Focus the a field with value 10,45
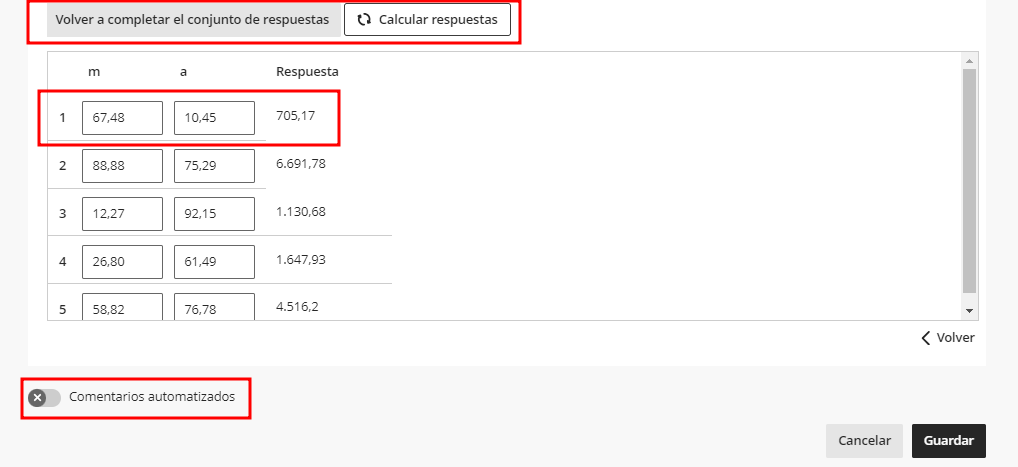This screenshot has width=1018, height=467. coord(214,118)
